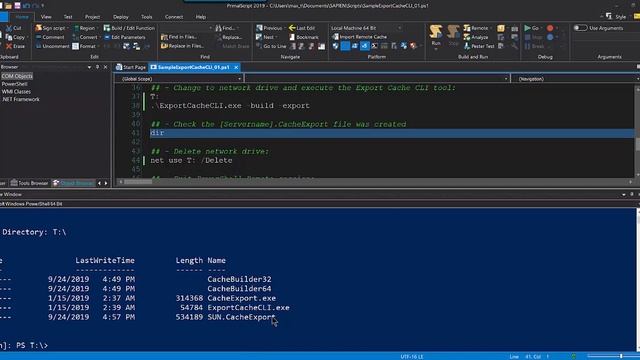Open the Deploy ribbon tab
This screenshot has width=640, height=360.
tap(120, 17)
